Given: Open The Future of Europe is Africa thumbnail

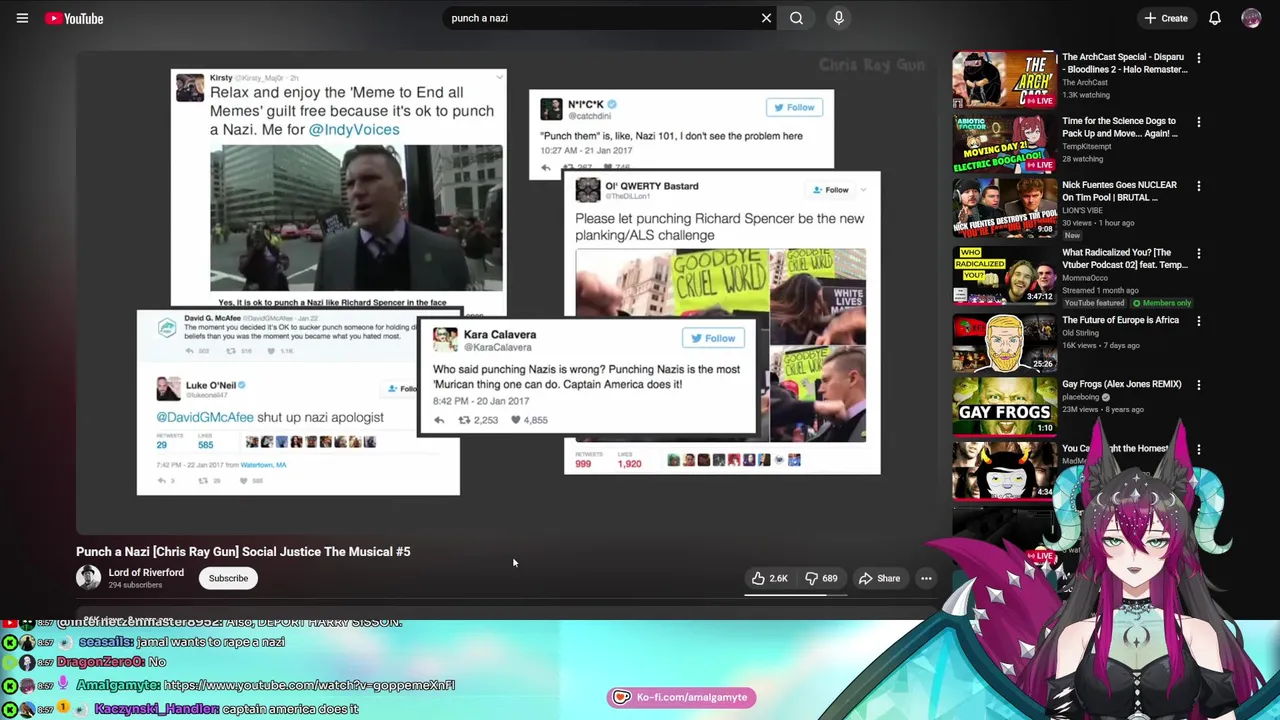Looking at the screenshot, I should pos(1004,342).
